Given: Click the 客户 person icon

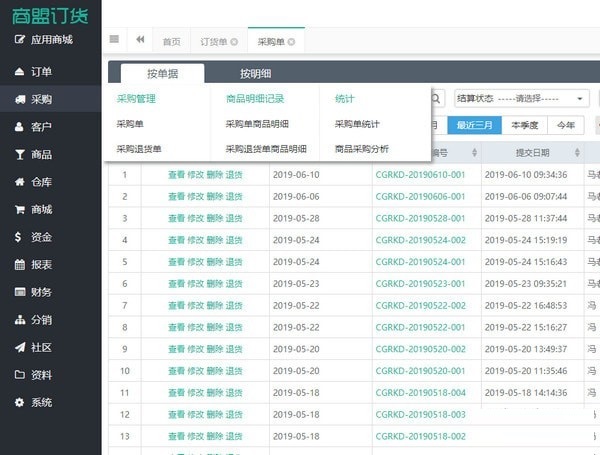Looking at the screenshot, I should click(20, 127).
